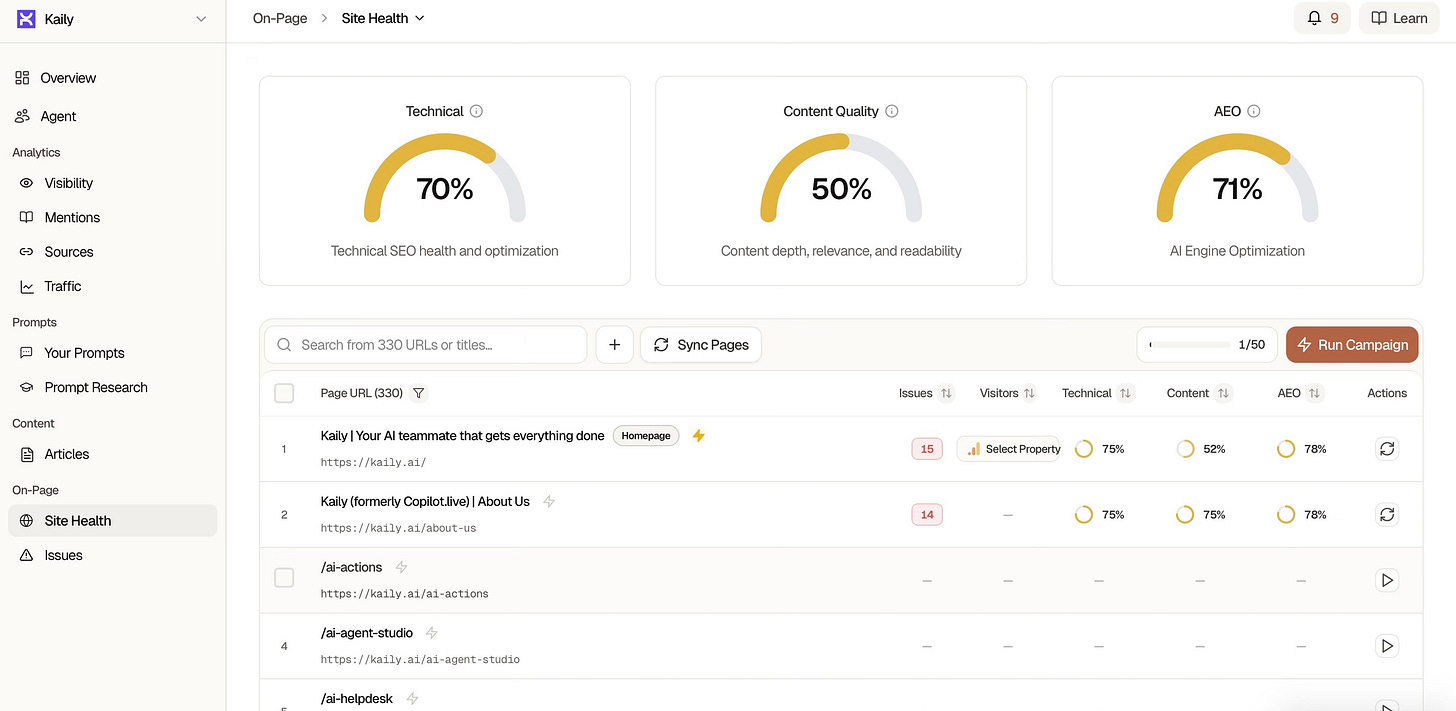Click the AEO info icon

[1254, 111]
